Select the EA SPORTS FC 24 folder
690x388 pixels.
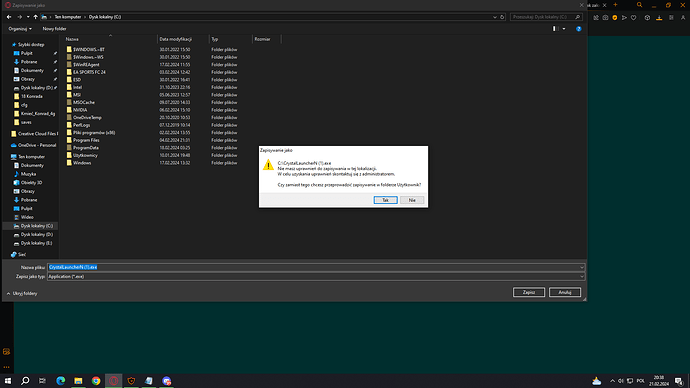tap(89, 72)
